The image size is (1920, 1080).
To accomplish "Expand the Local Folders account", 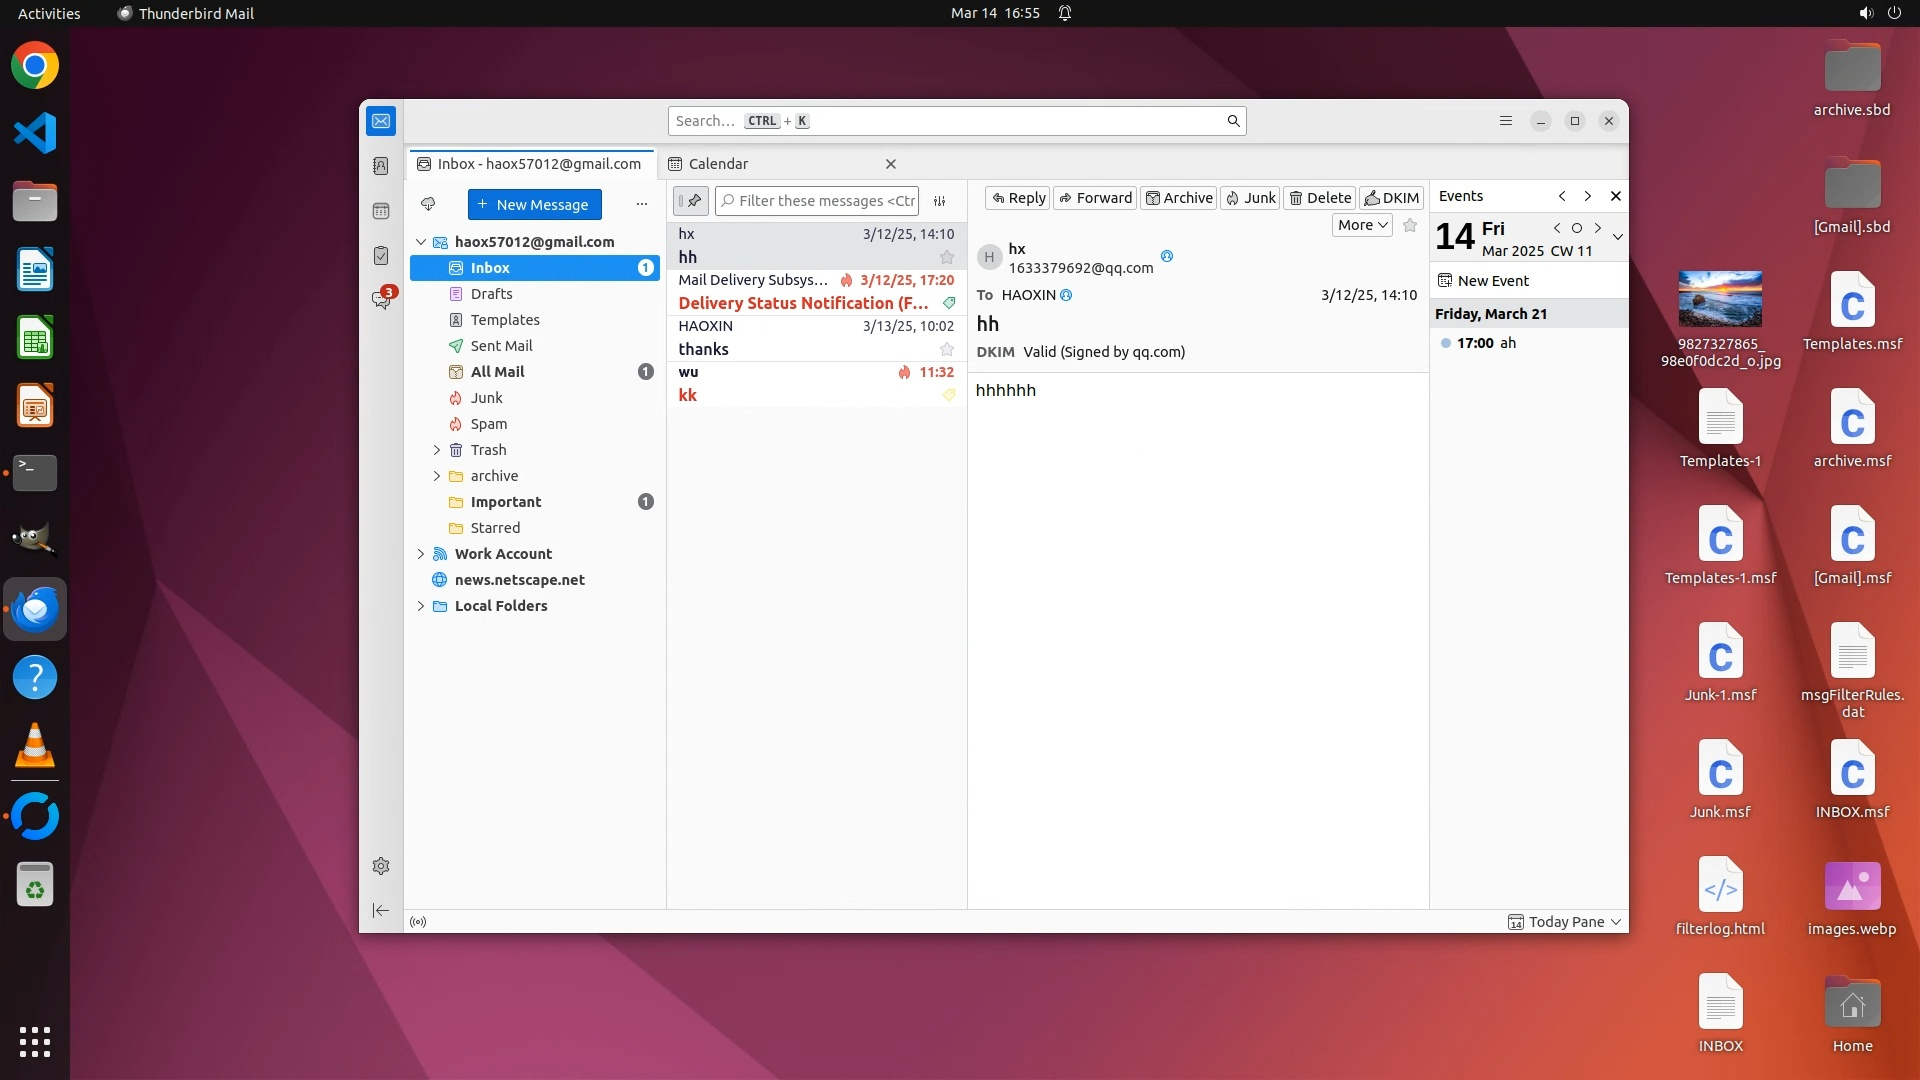I will tap(421, 606).
